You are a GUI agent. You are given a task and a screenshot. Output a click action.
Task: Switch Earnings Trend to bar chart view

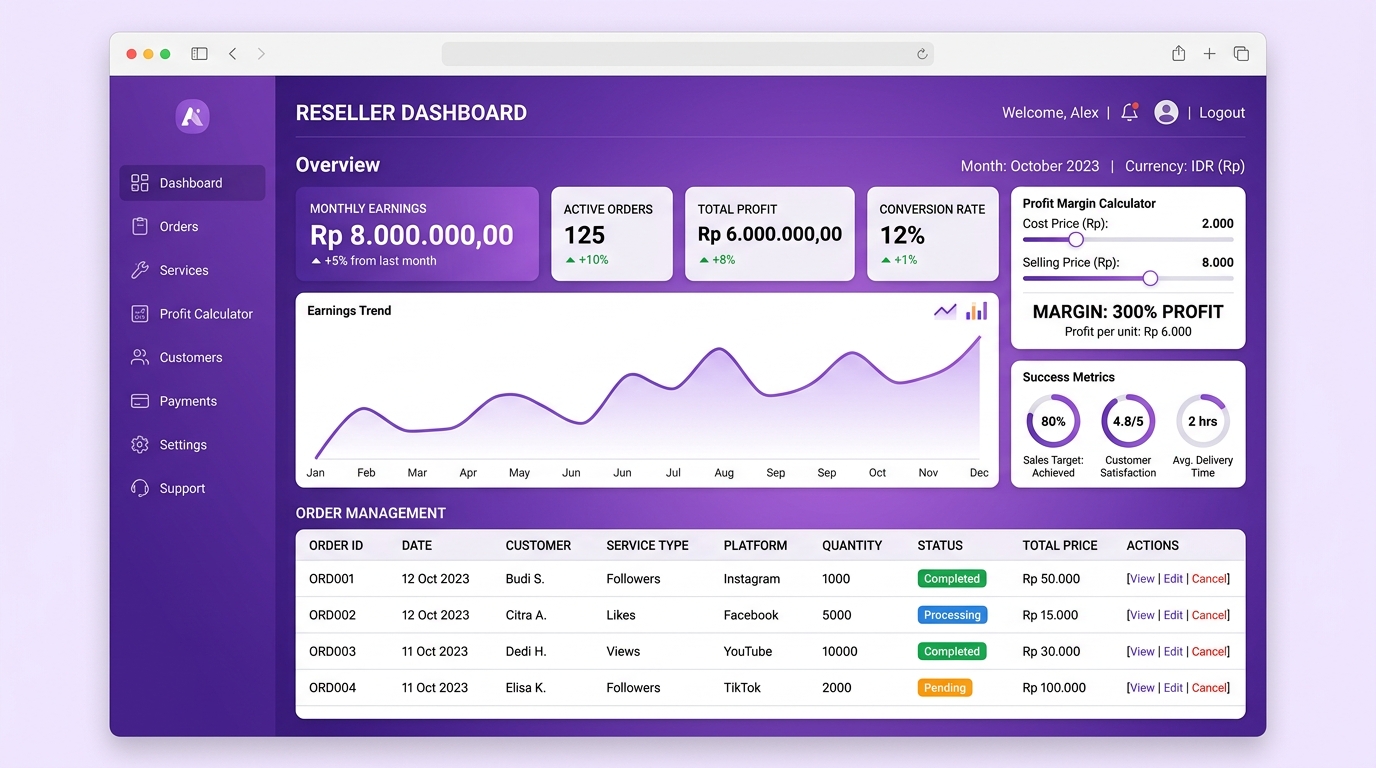click(977, 311)
